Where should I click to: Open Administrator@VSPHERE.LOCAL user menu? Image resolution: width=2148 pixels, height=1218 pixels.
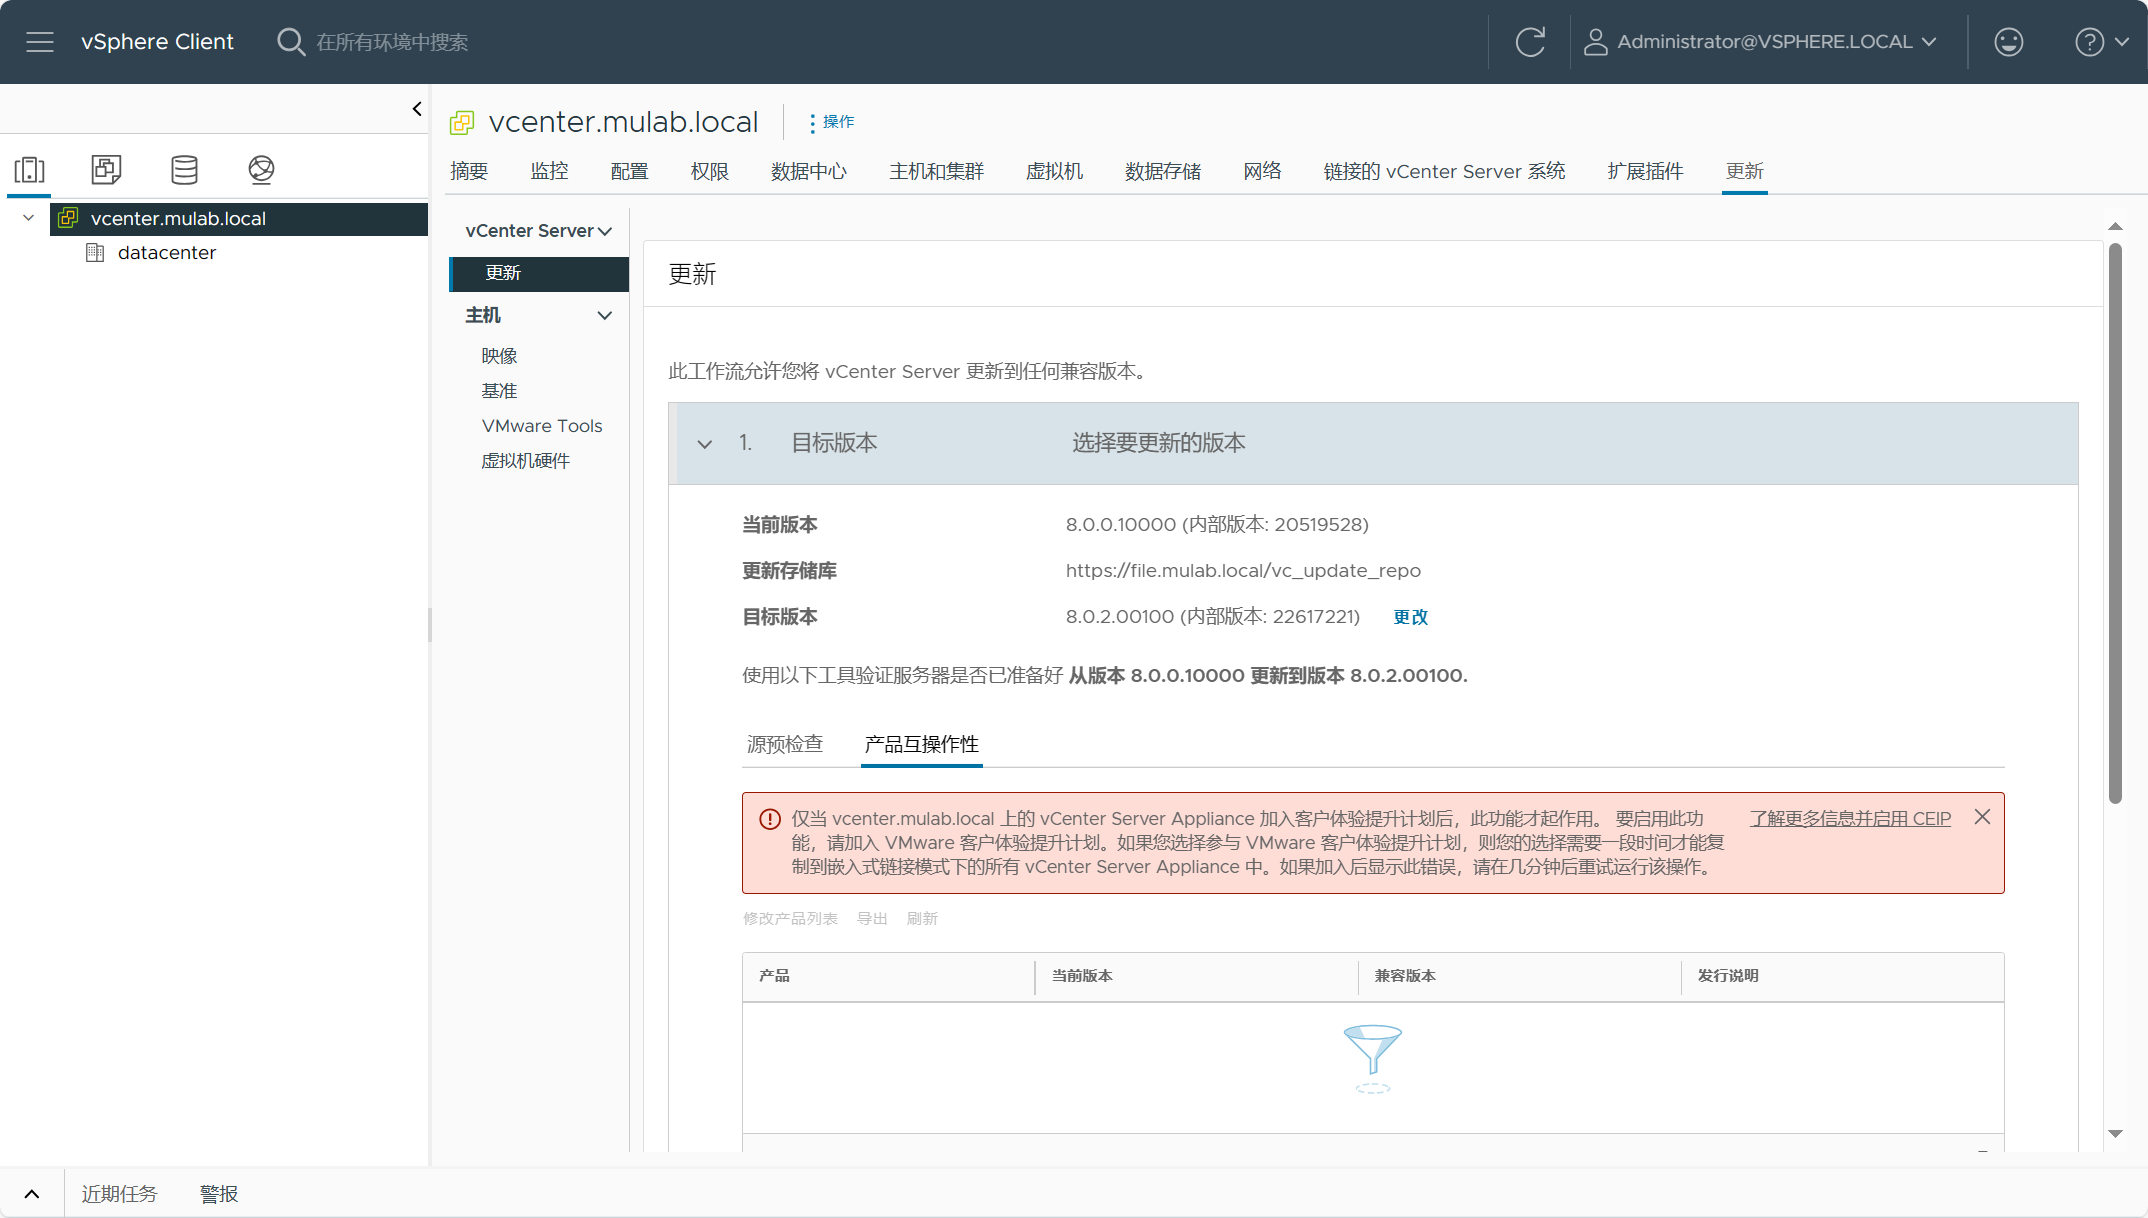click(1760, 42)
